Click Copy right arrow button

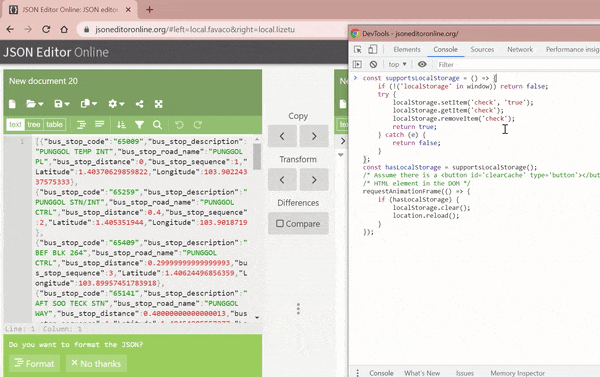314,136
